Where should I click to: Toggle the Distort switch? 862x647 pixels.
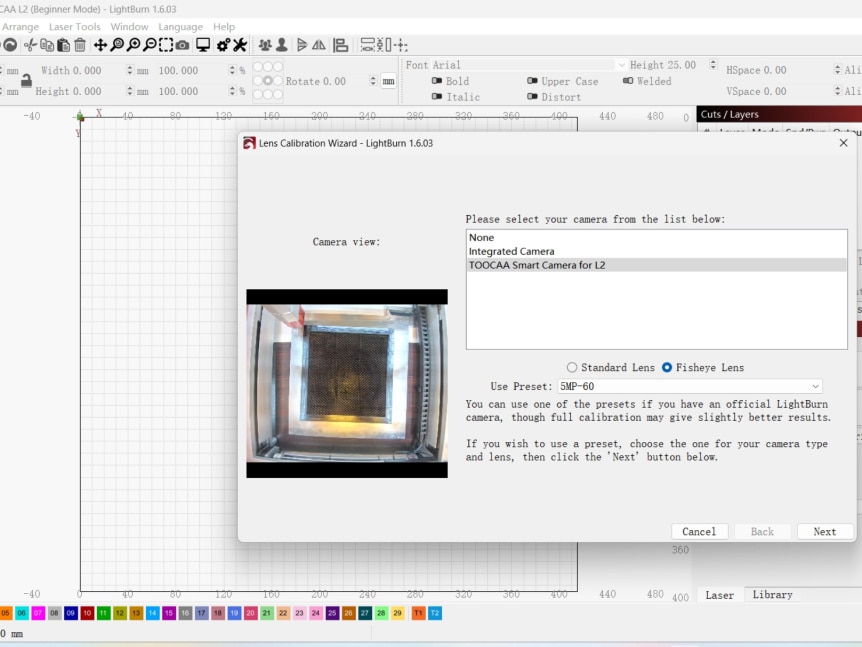click(x=532, y=97)
